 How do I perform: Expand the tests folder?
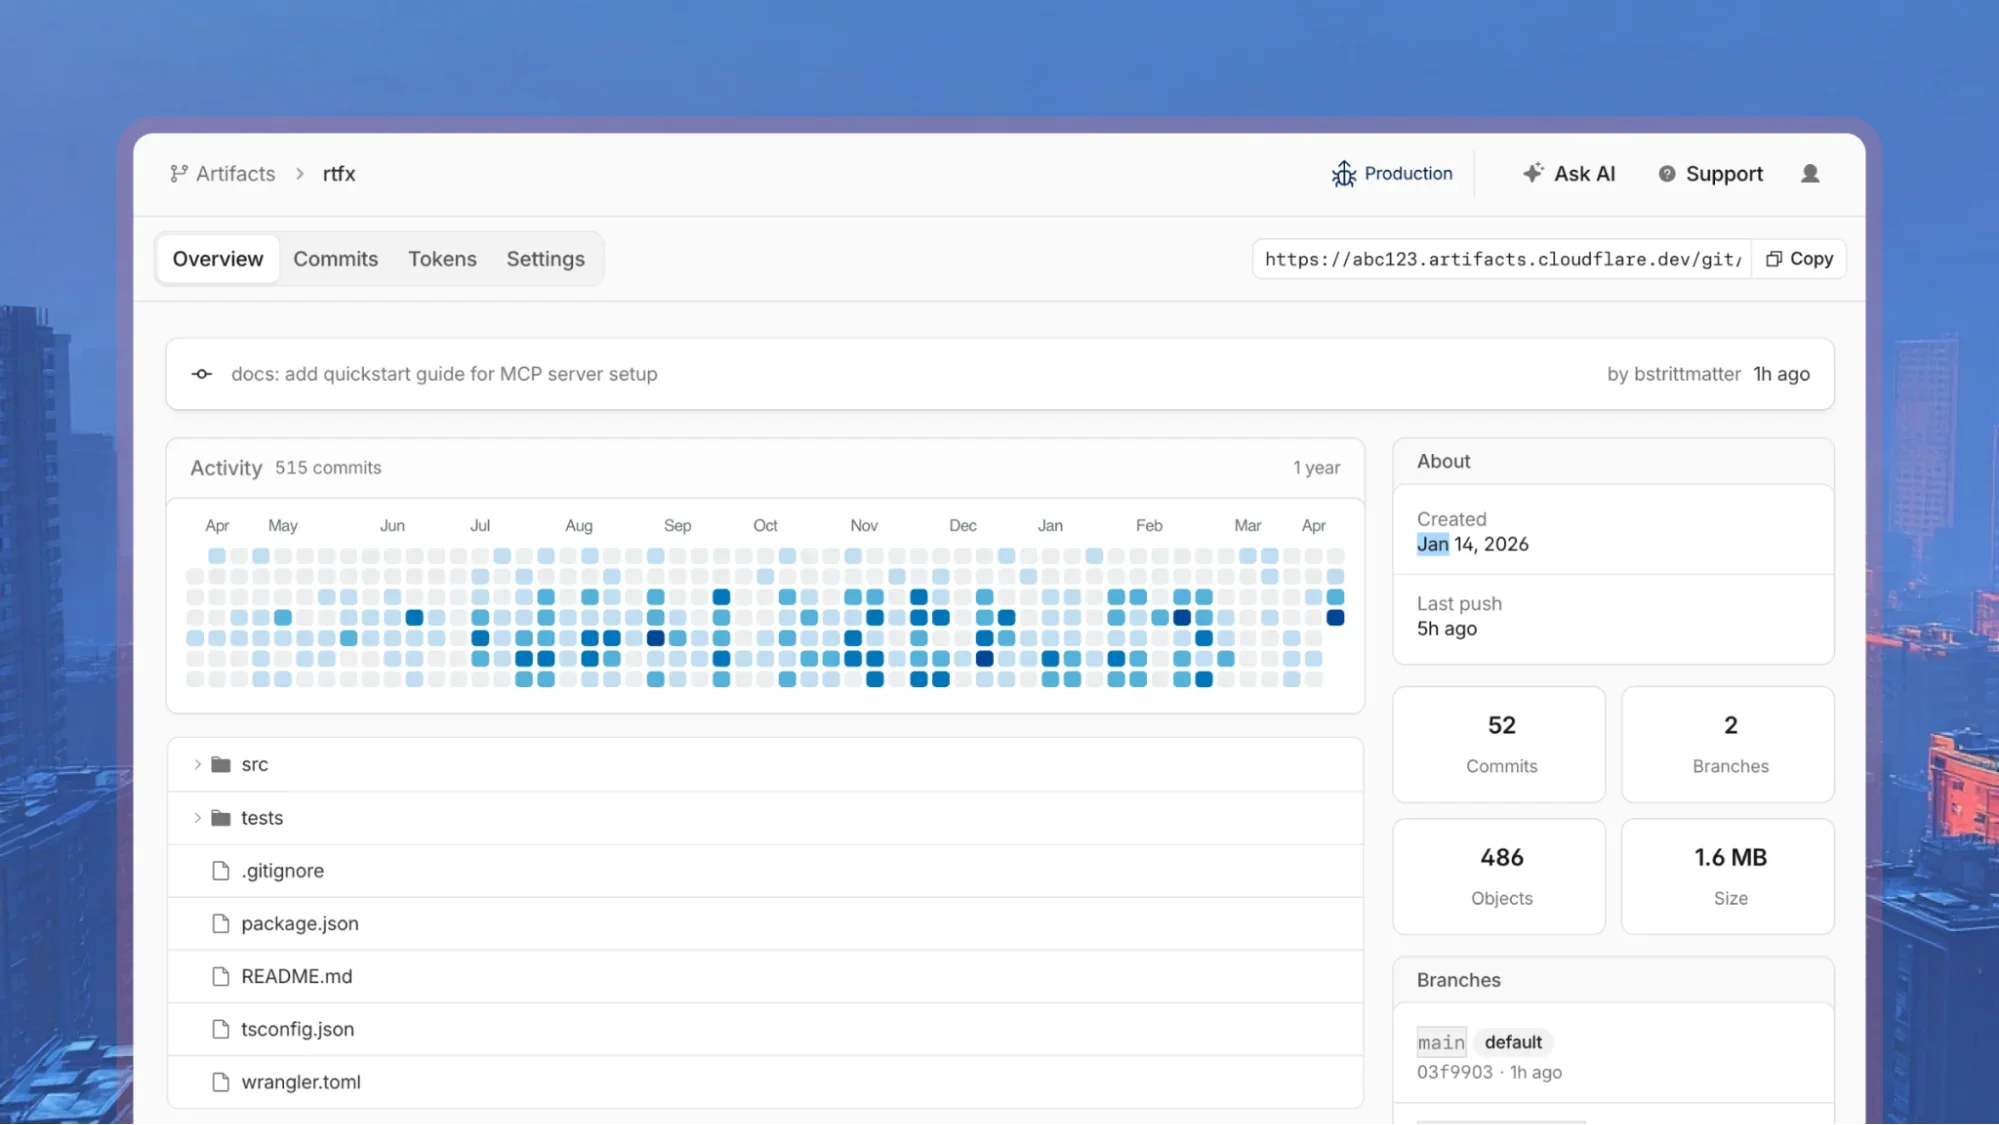click(196, 817)
